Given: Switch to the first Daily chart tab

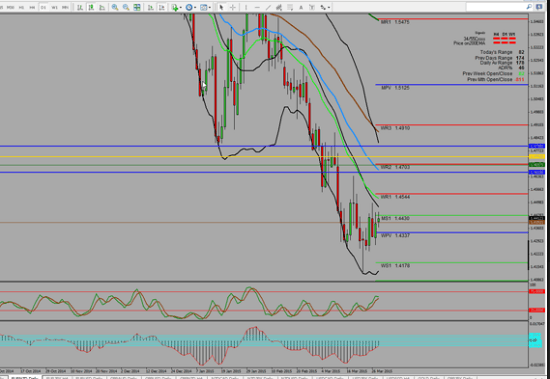Looking at the screenshot, I should (x=24, y=378).
